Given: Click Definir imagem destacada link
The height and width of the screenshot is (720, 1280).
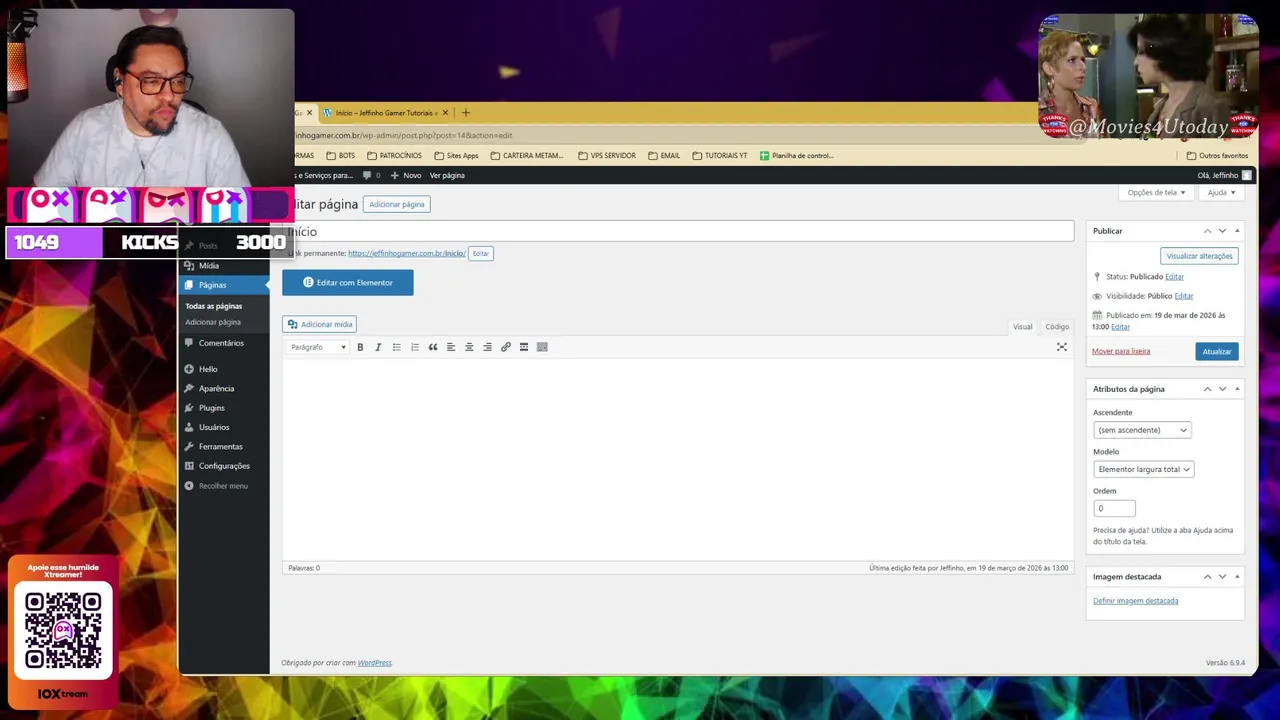Looking at the screenshot, I should [x=1135, y=601].
